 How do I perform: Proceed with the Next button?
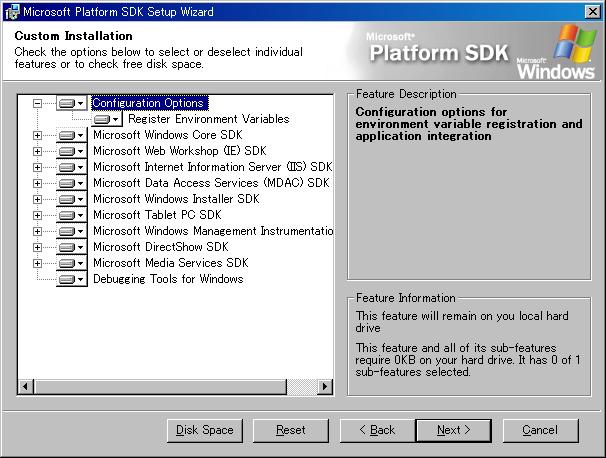[x=454, y=430]
